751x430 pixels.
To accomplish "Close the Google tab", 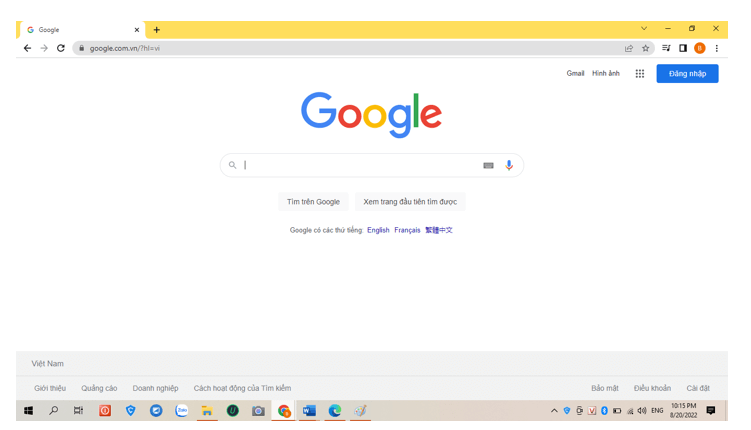I will coord(137,30).
